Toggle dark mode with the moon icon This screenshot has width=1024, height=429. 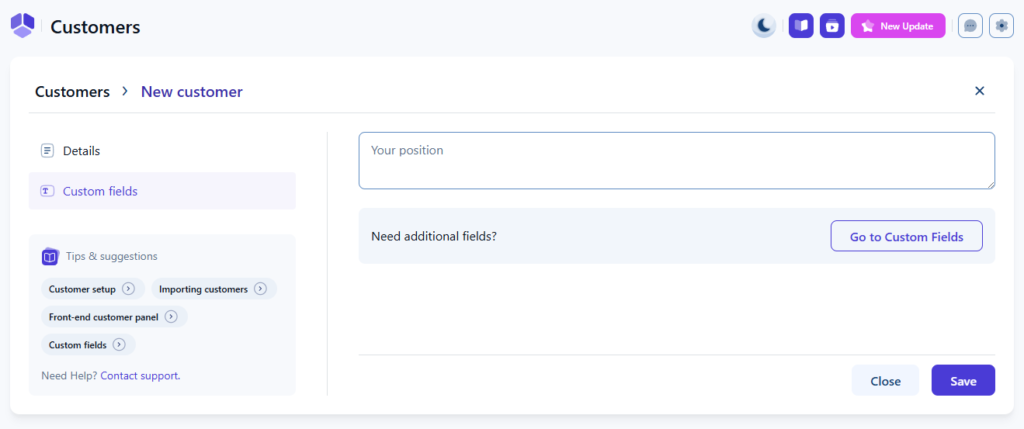tap(764, 26)
